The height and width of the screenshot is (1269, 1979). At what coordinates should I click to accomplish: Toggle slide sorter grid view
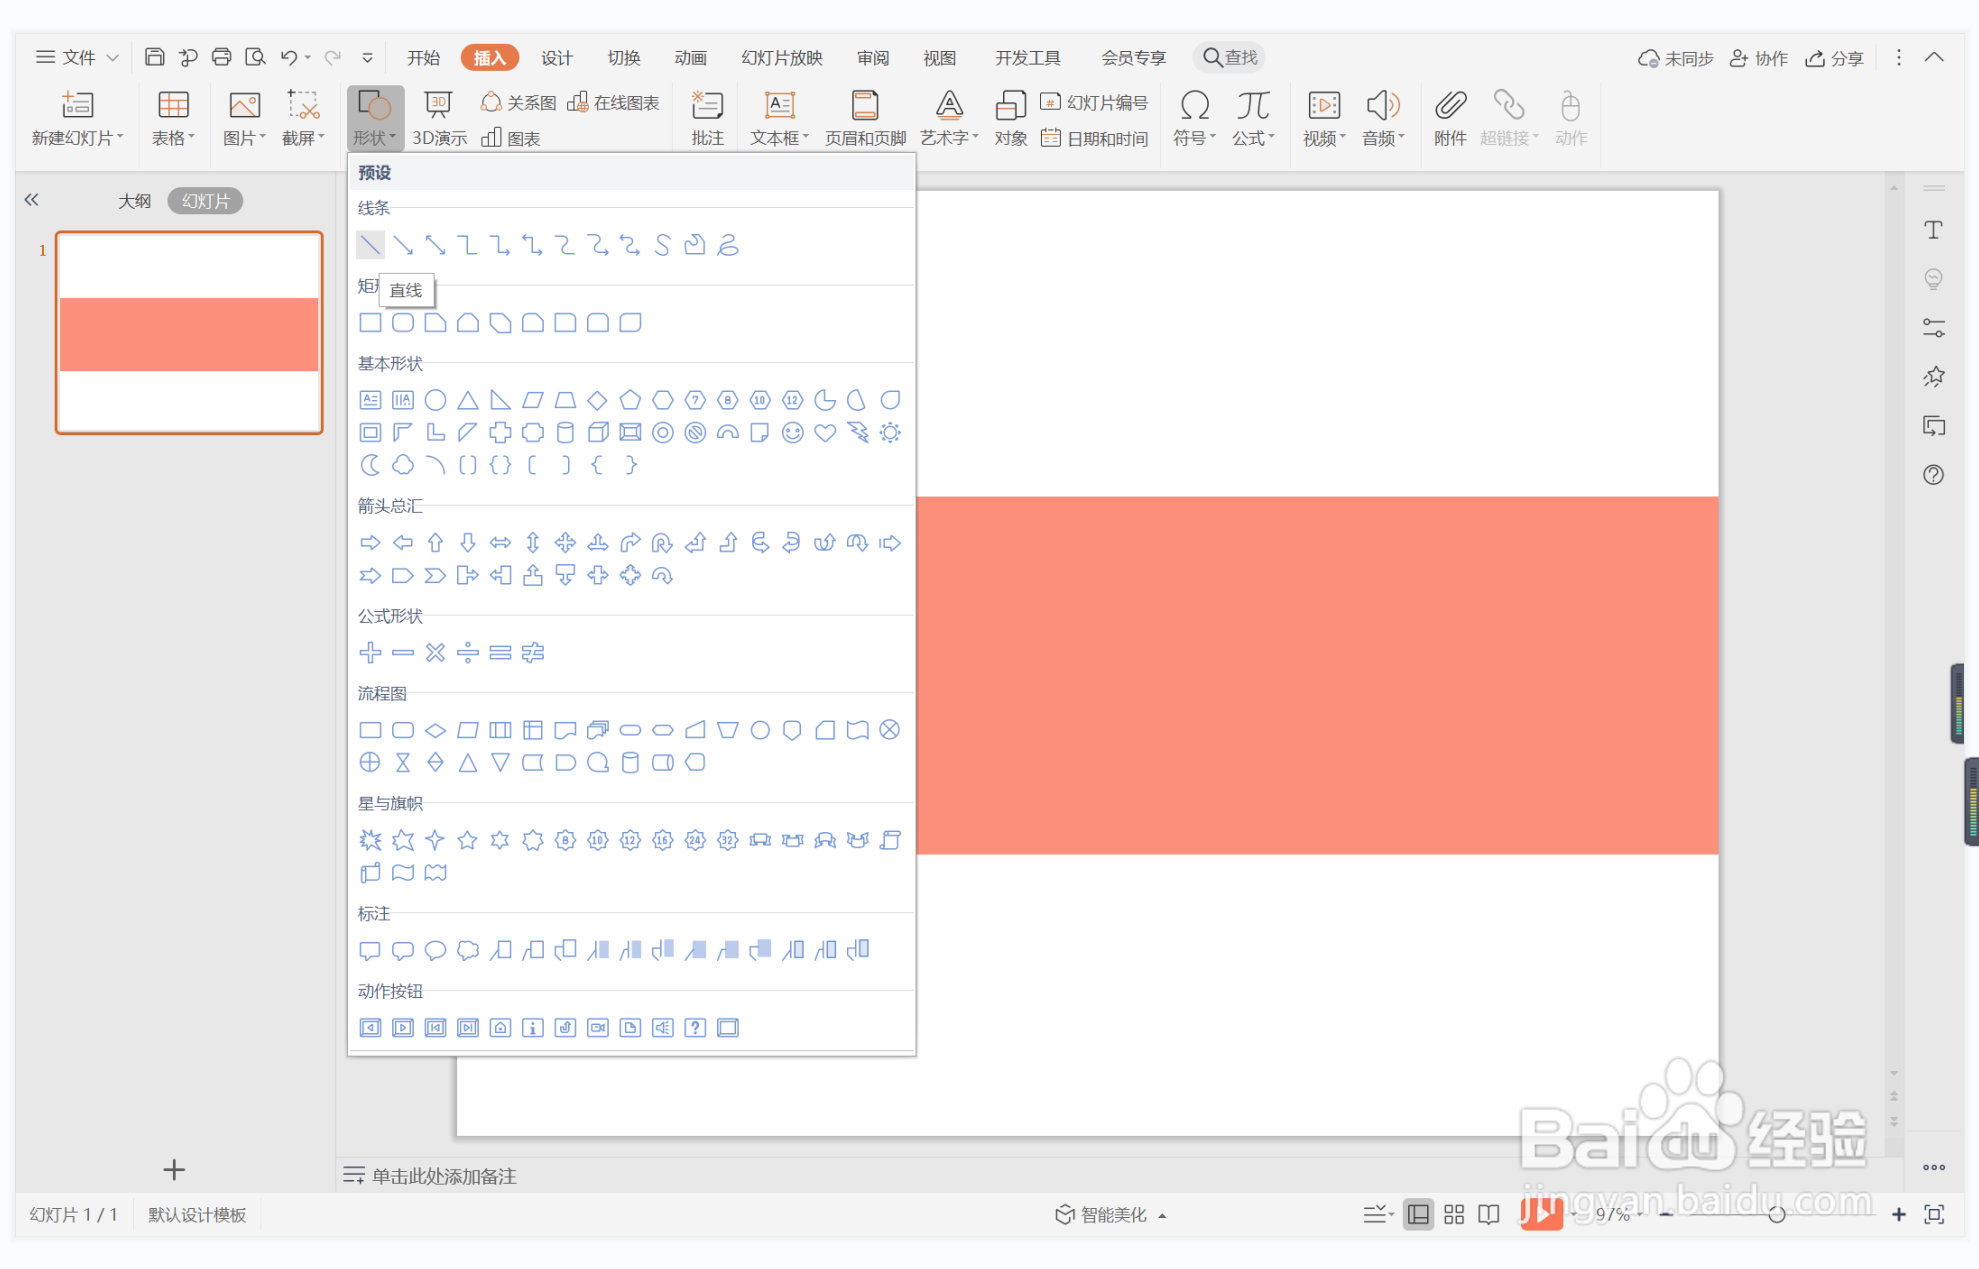pyautogui.click(x=1454, y=1214)
